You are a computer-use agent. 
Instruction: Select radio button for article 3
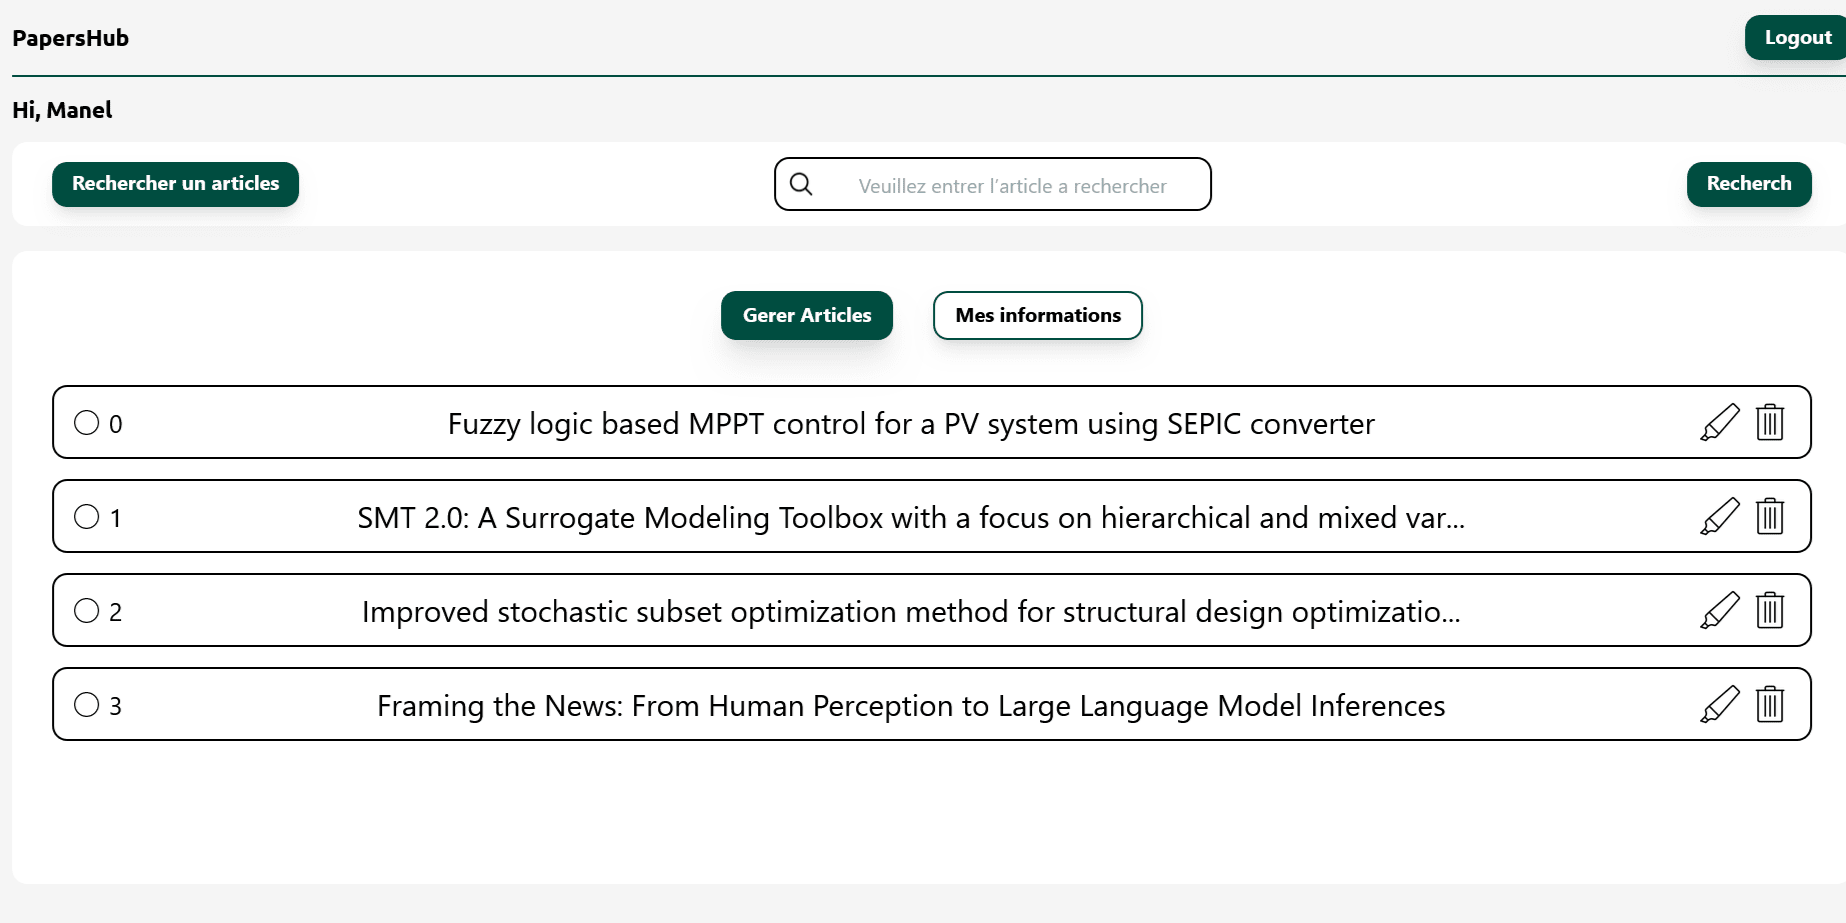pos(87,704)
